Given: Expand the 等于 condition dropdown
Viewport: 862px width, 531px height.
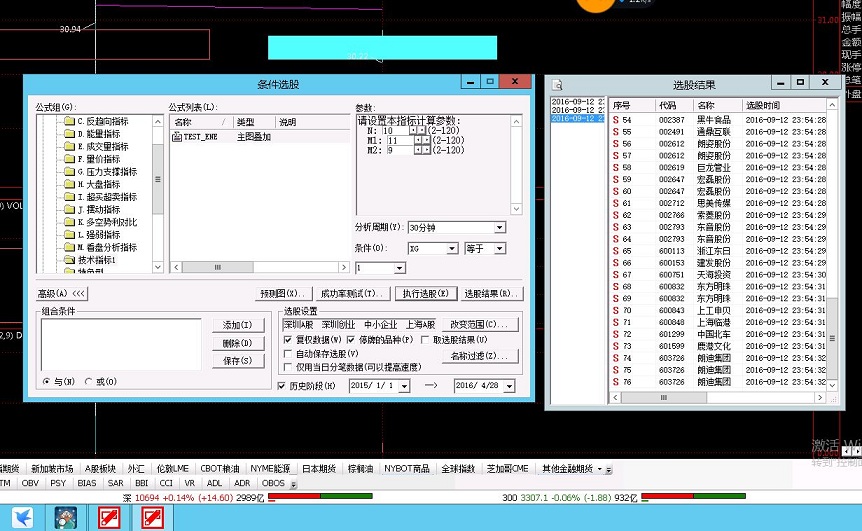Looking at the screenshot, I should 499,248.
